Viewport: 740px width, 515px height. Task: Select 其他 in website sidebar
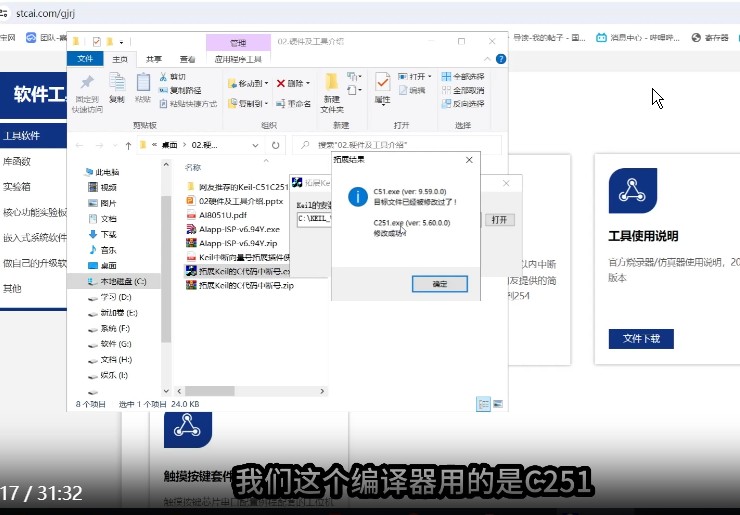point(12,288)
